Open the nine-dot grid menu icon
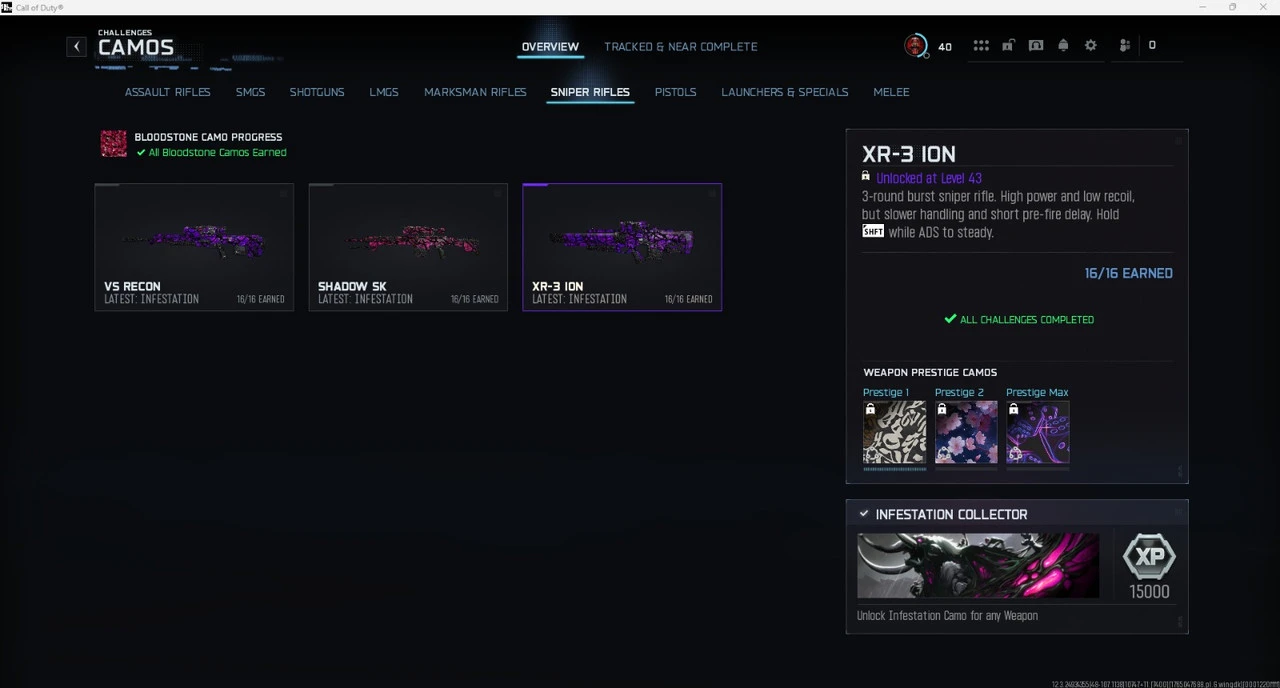Screen dimensions: 1280x688 click(981, 46)
